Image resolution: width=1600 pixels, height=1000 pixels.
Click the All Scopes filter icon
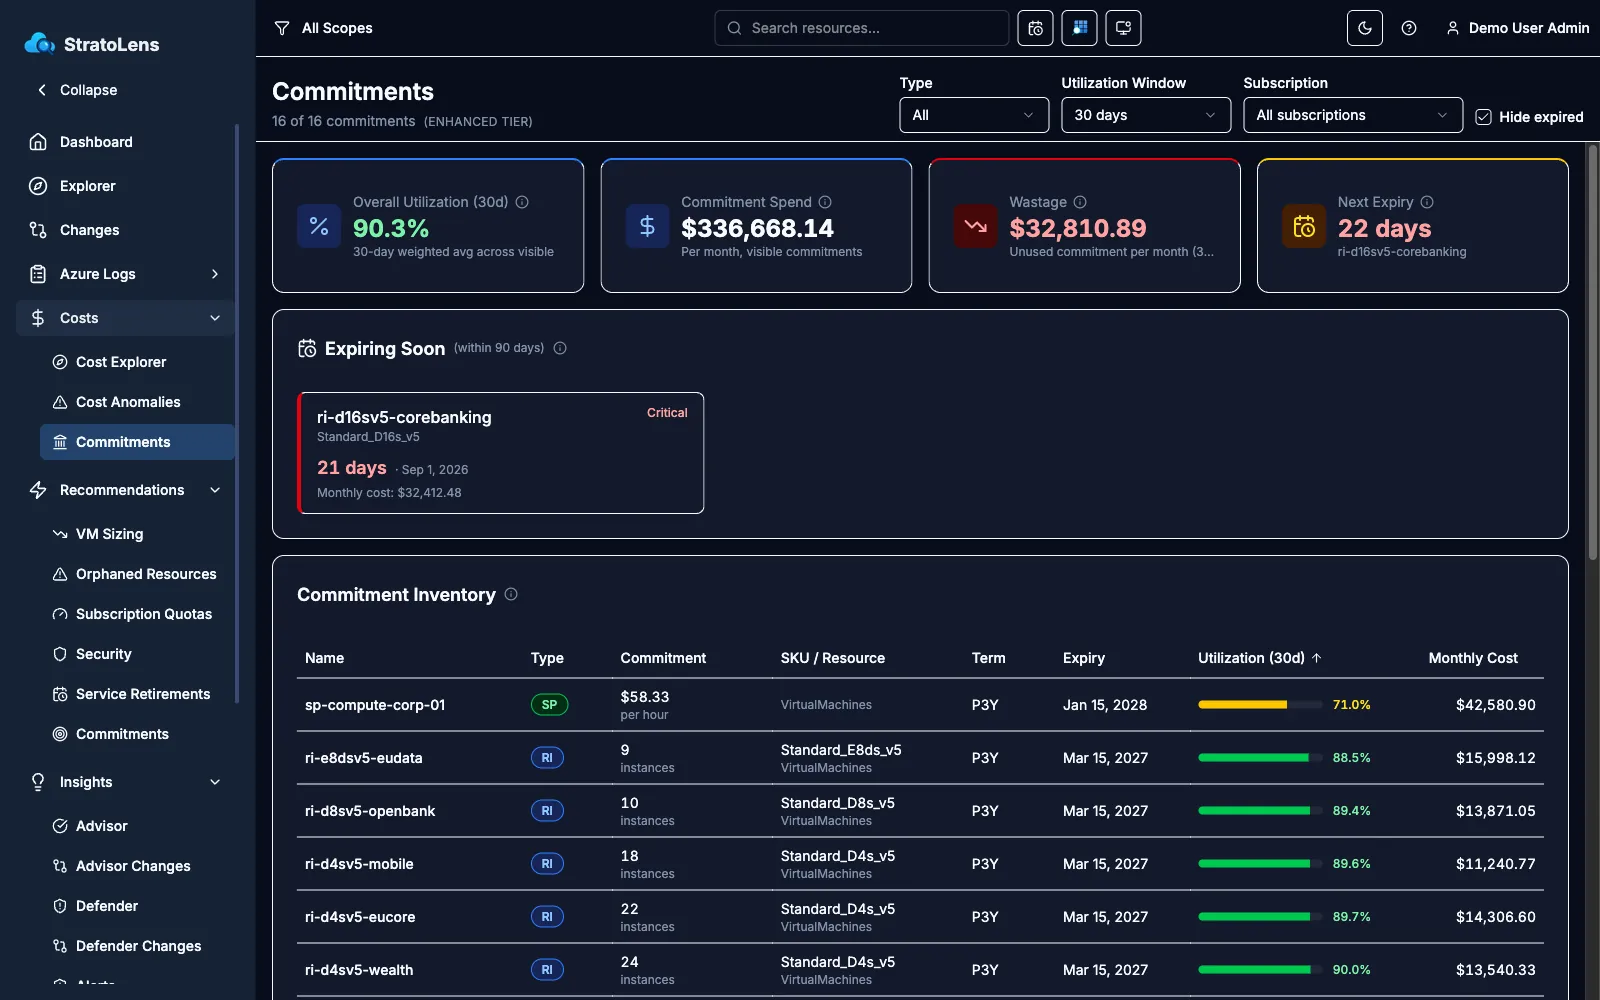pos(282,28)
